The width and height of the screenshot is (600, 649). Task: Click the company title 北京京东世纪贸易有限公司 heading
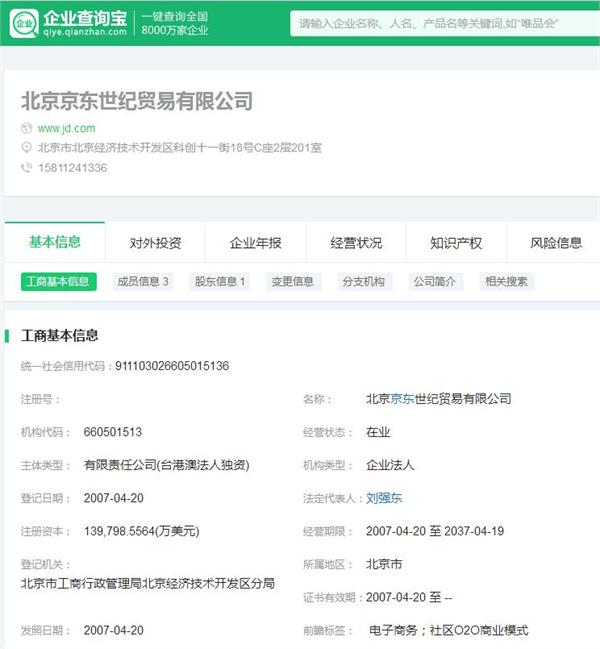[137, 101]
